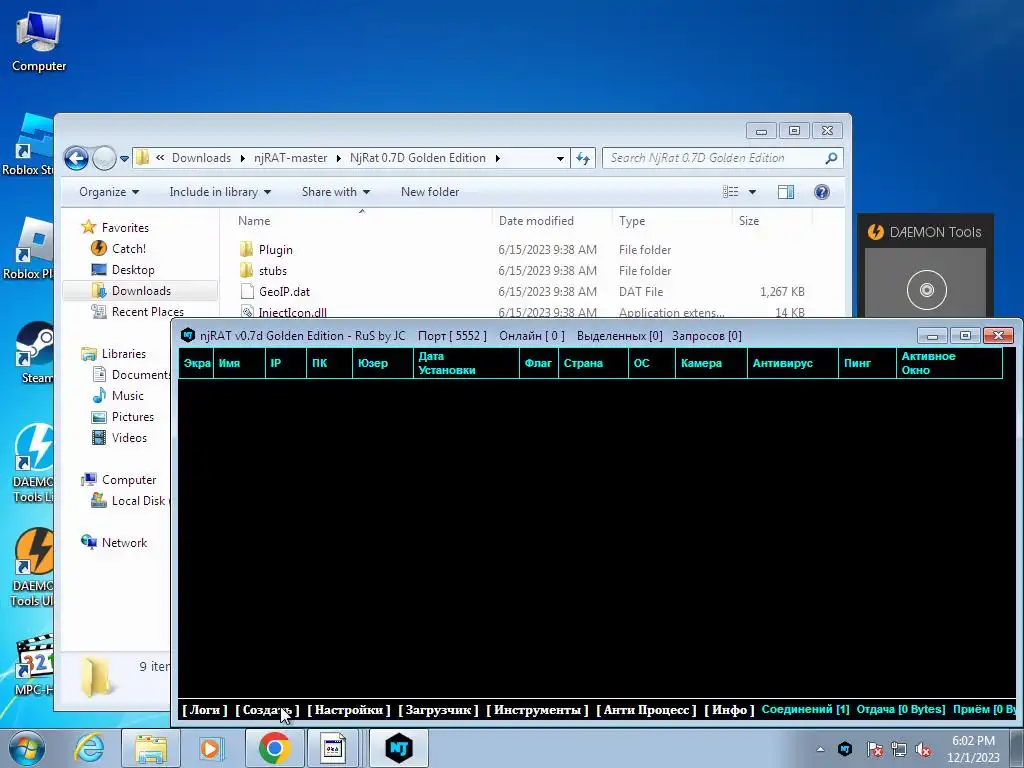Toggle the preview pane icon
The height and width of the screenshot is (768, 1024).
pyautogui.click(x=786, y=191)
